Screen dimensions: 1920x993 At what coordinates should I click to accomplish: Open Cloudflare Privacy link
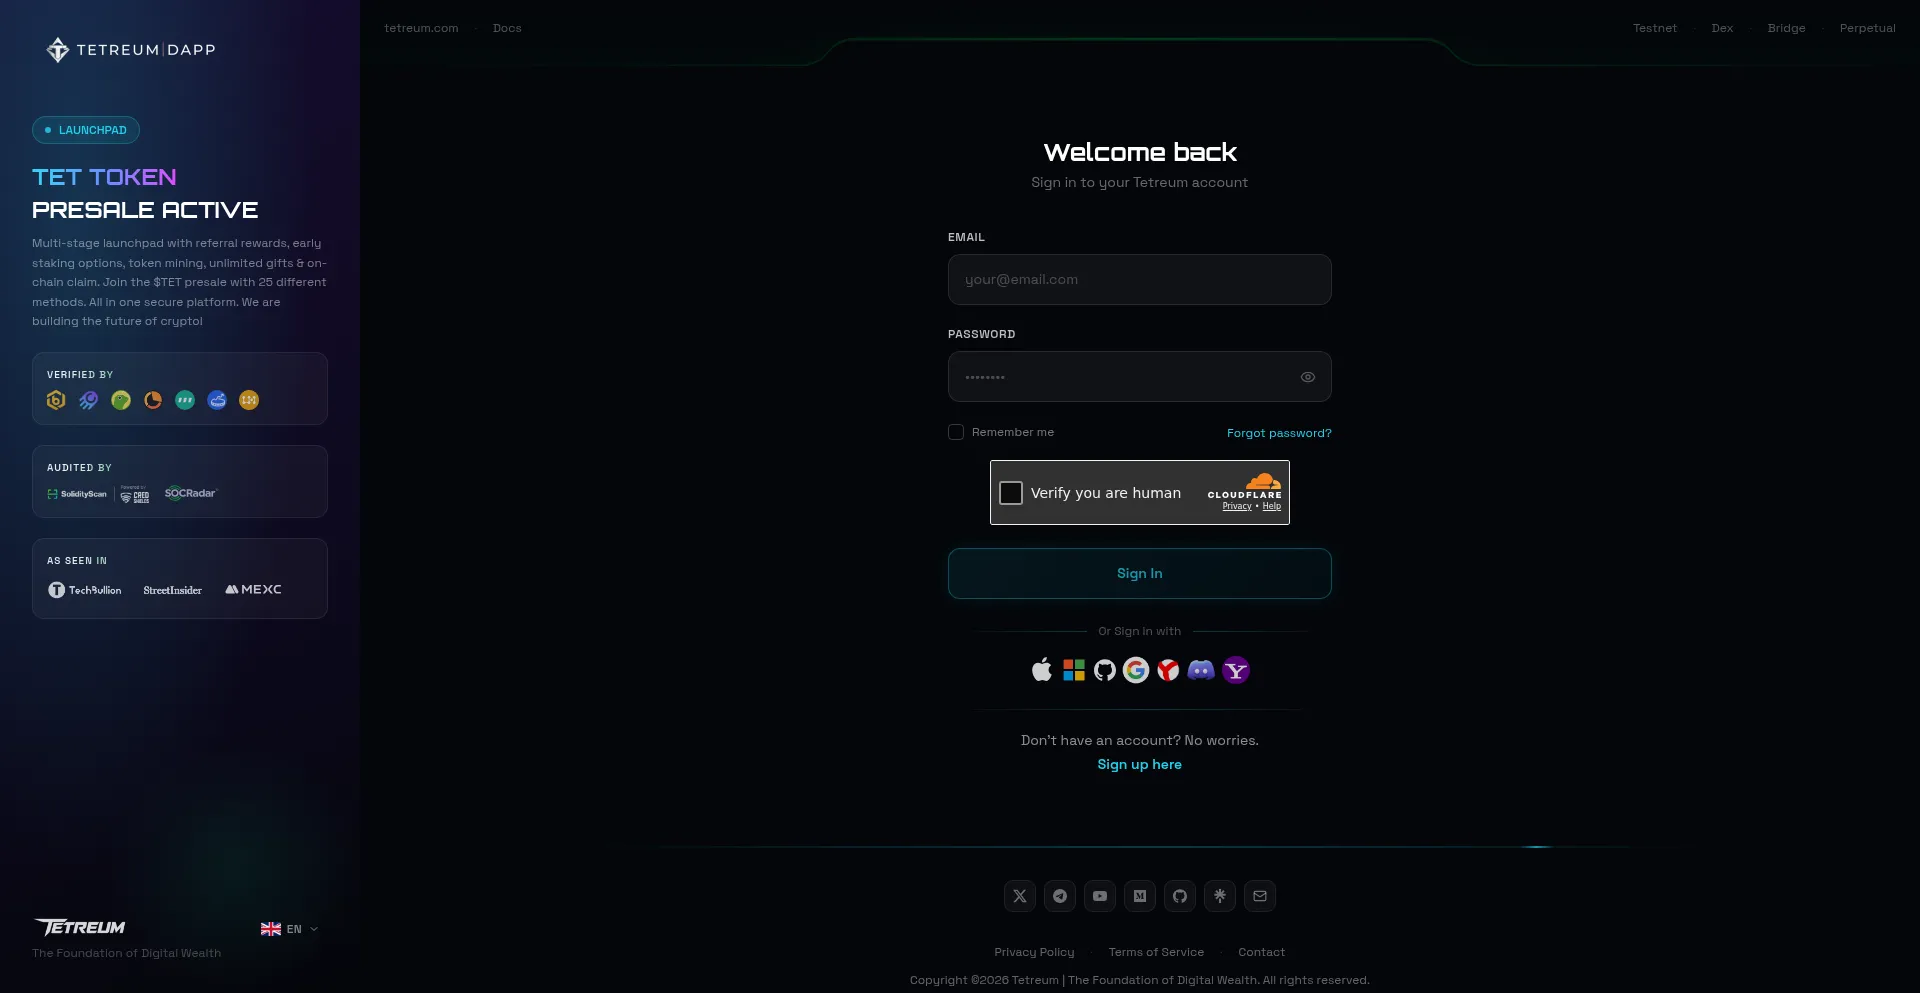[1237, 506]
